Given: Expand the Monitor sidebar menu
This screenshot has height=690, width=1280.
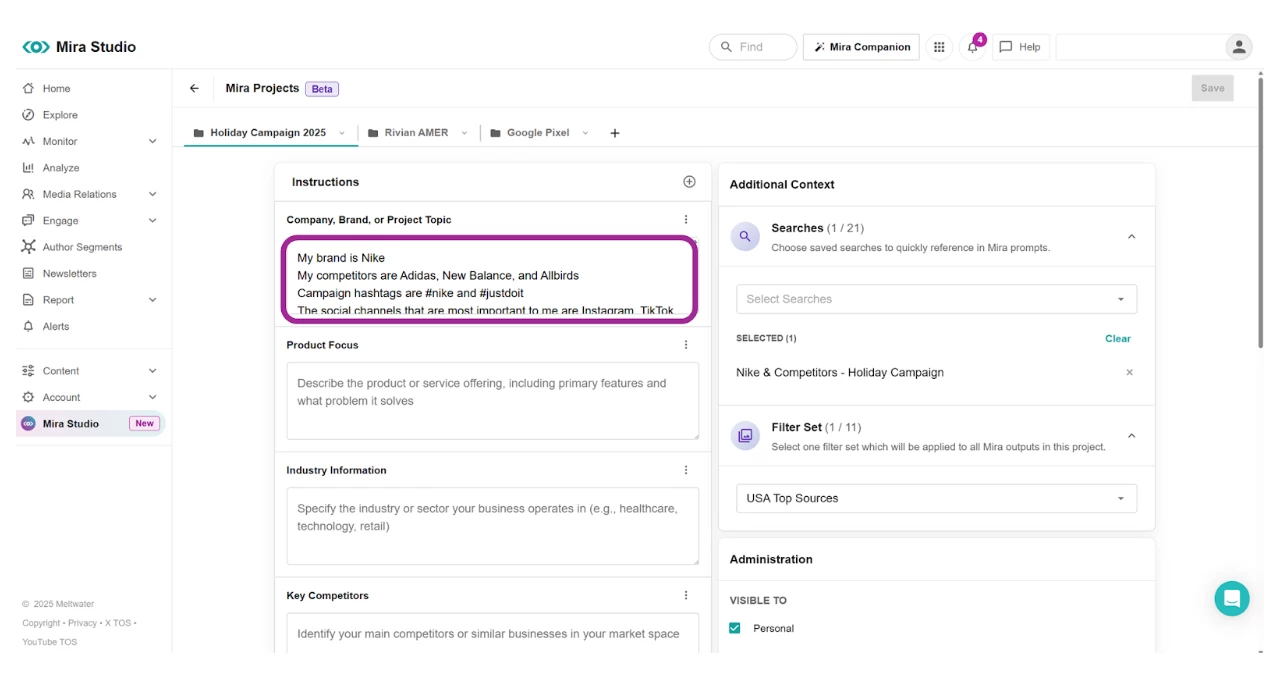Looking at the screenshot, I should (152, 142).
